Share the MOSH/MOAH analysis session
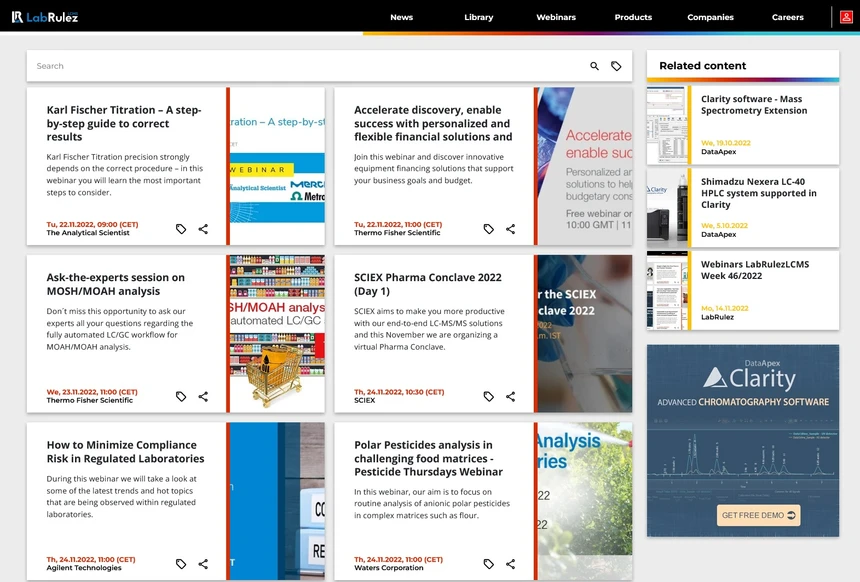This screenshot has width=860, height=582. pyautogui.click(x=203, y=396)
